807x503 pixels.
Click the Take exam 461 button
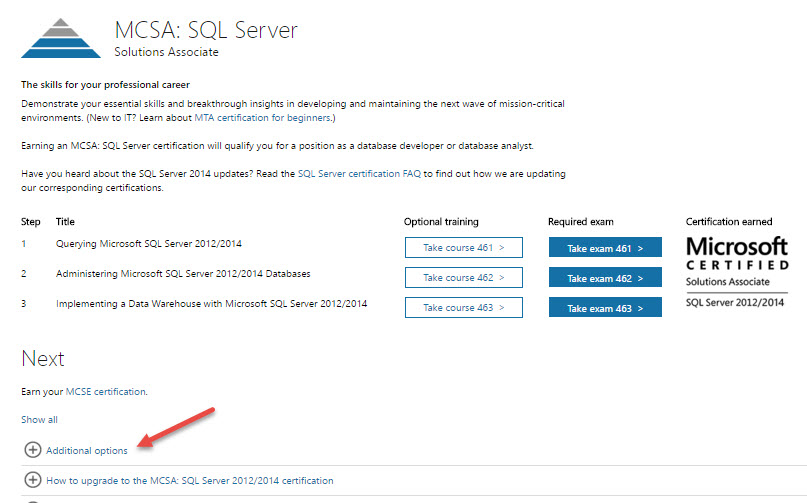pos(604,248)
